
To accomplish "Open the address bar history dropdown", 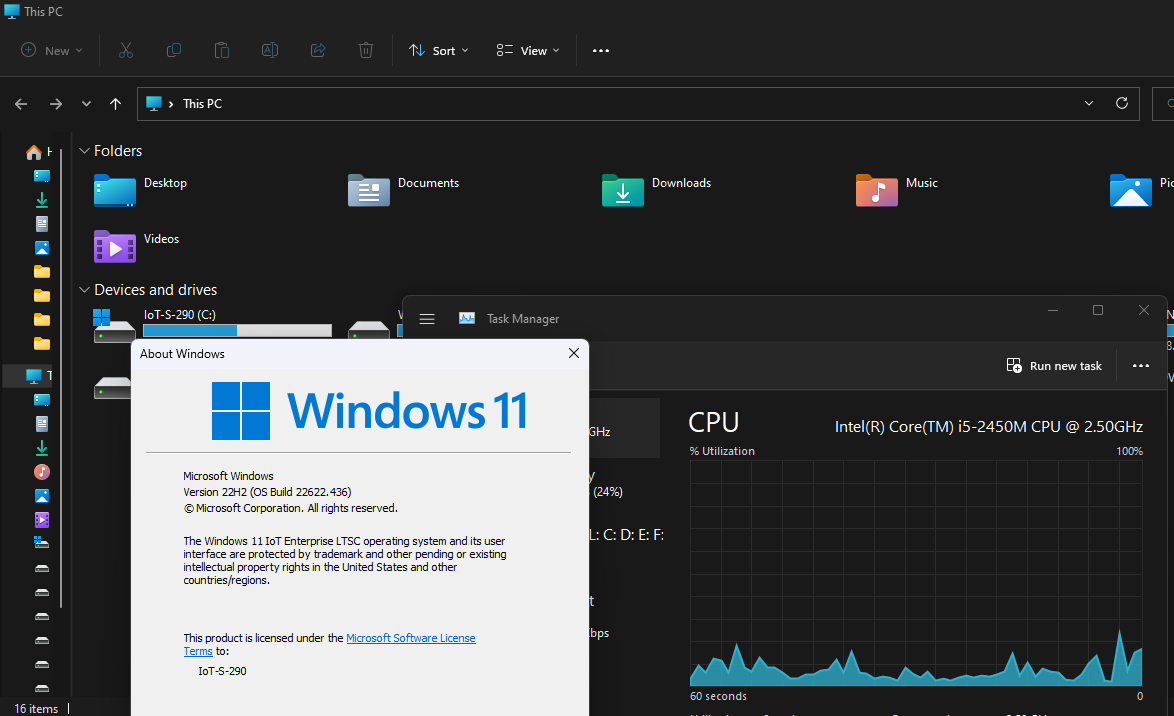I will (x=1089, y=103).
